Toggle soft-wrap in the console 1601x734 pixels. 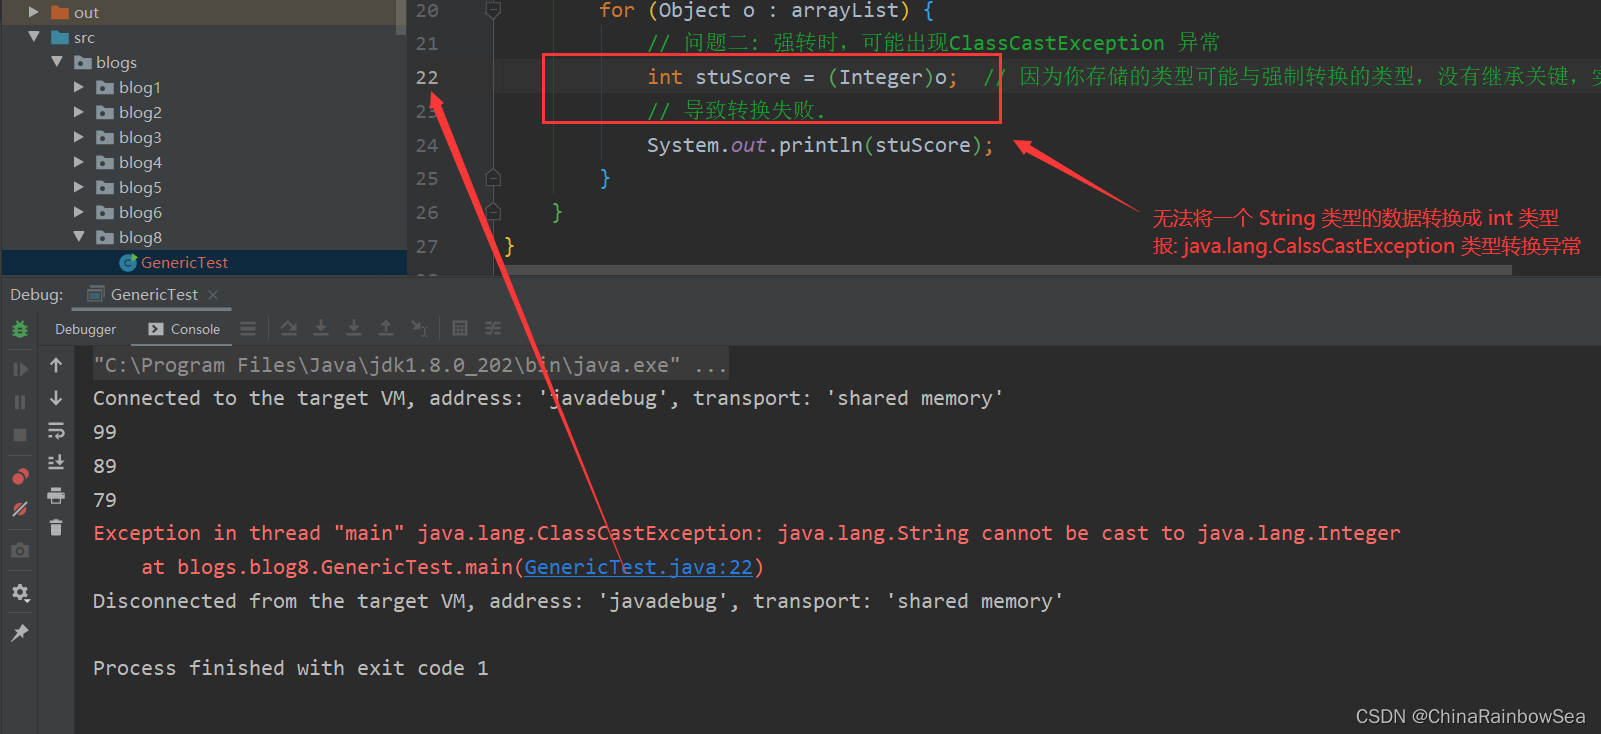(56, 431)
